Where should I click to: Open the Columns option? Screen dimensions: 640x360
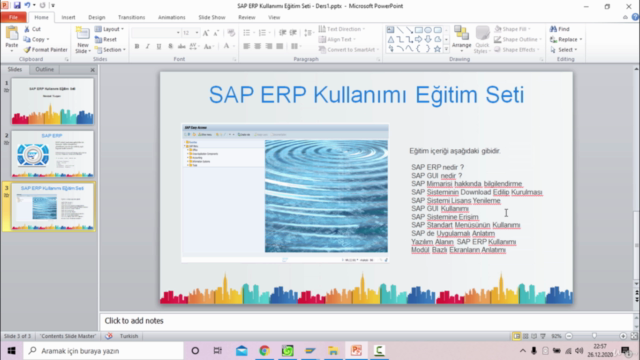pos(296,47)
